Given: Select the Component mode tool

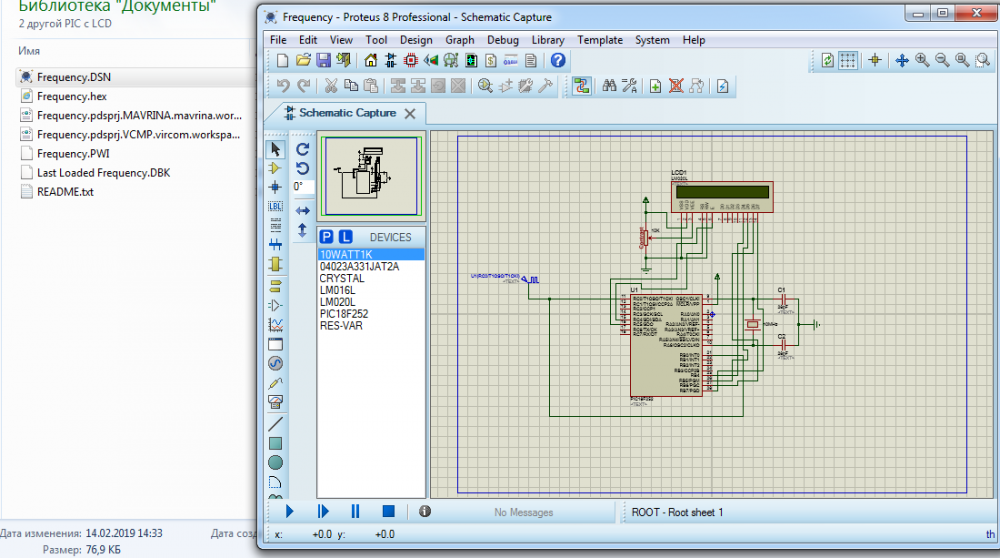Looking at the screenshot, I should tap(275, 168).
